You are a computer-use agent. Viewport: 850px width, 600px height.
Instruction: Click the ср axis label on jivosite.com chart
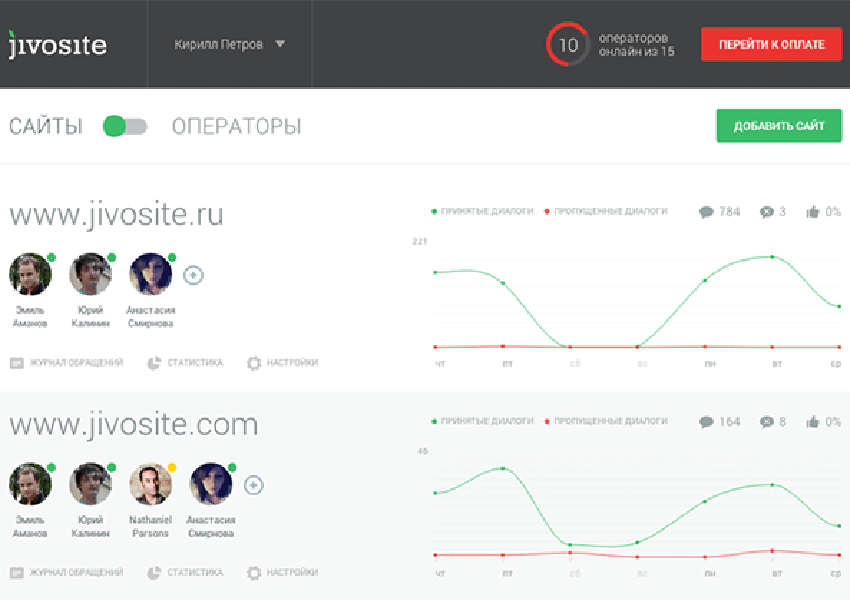click(835, 573)
